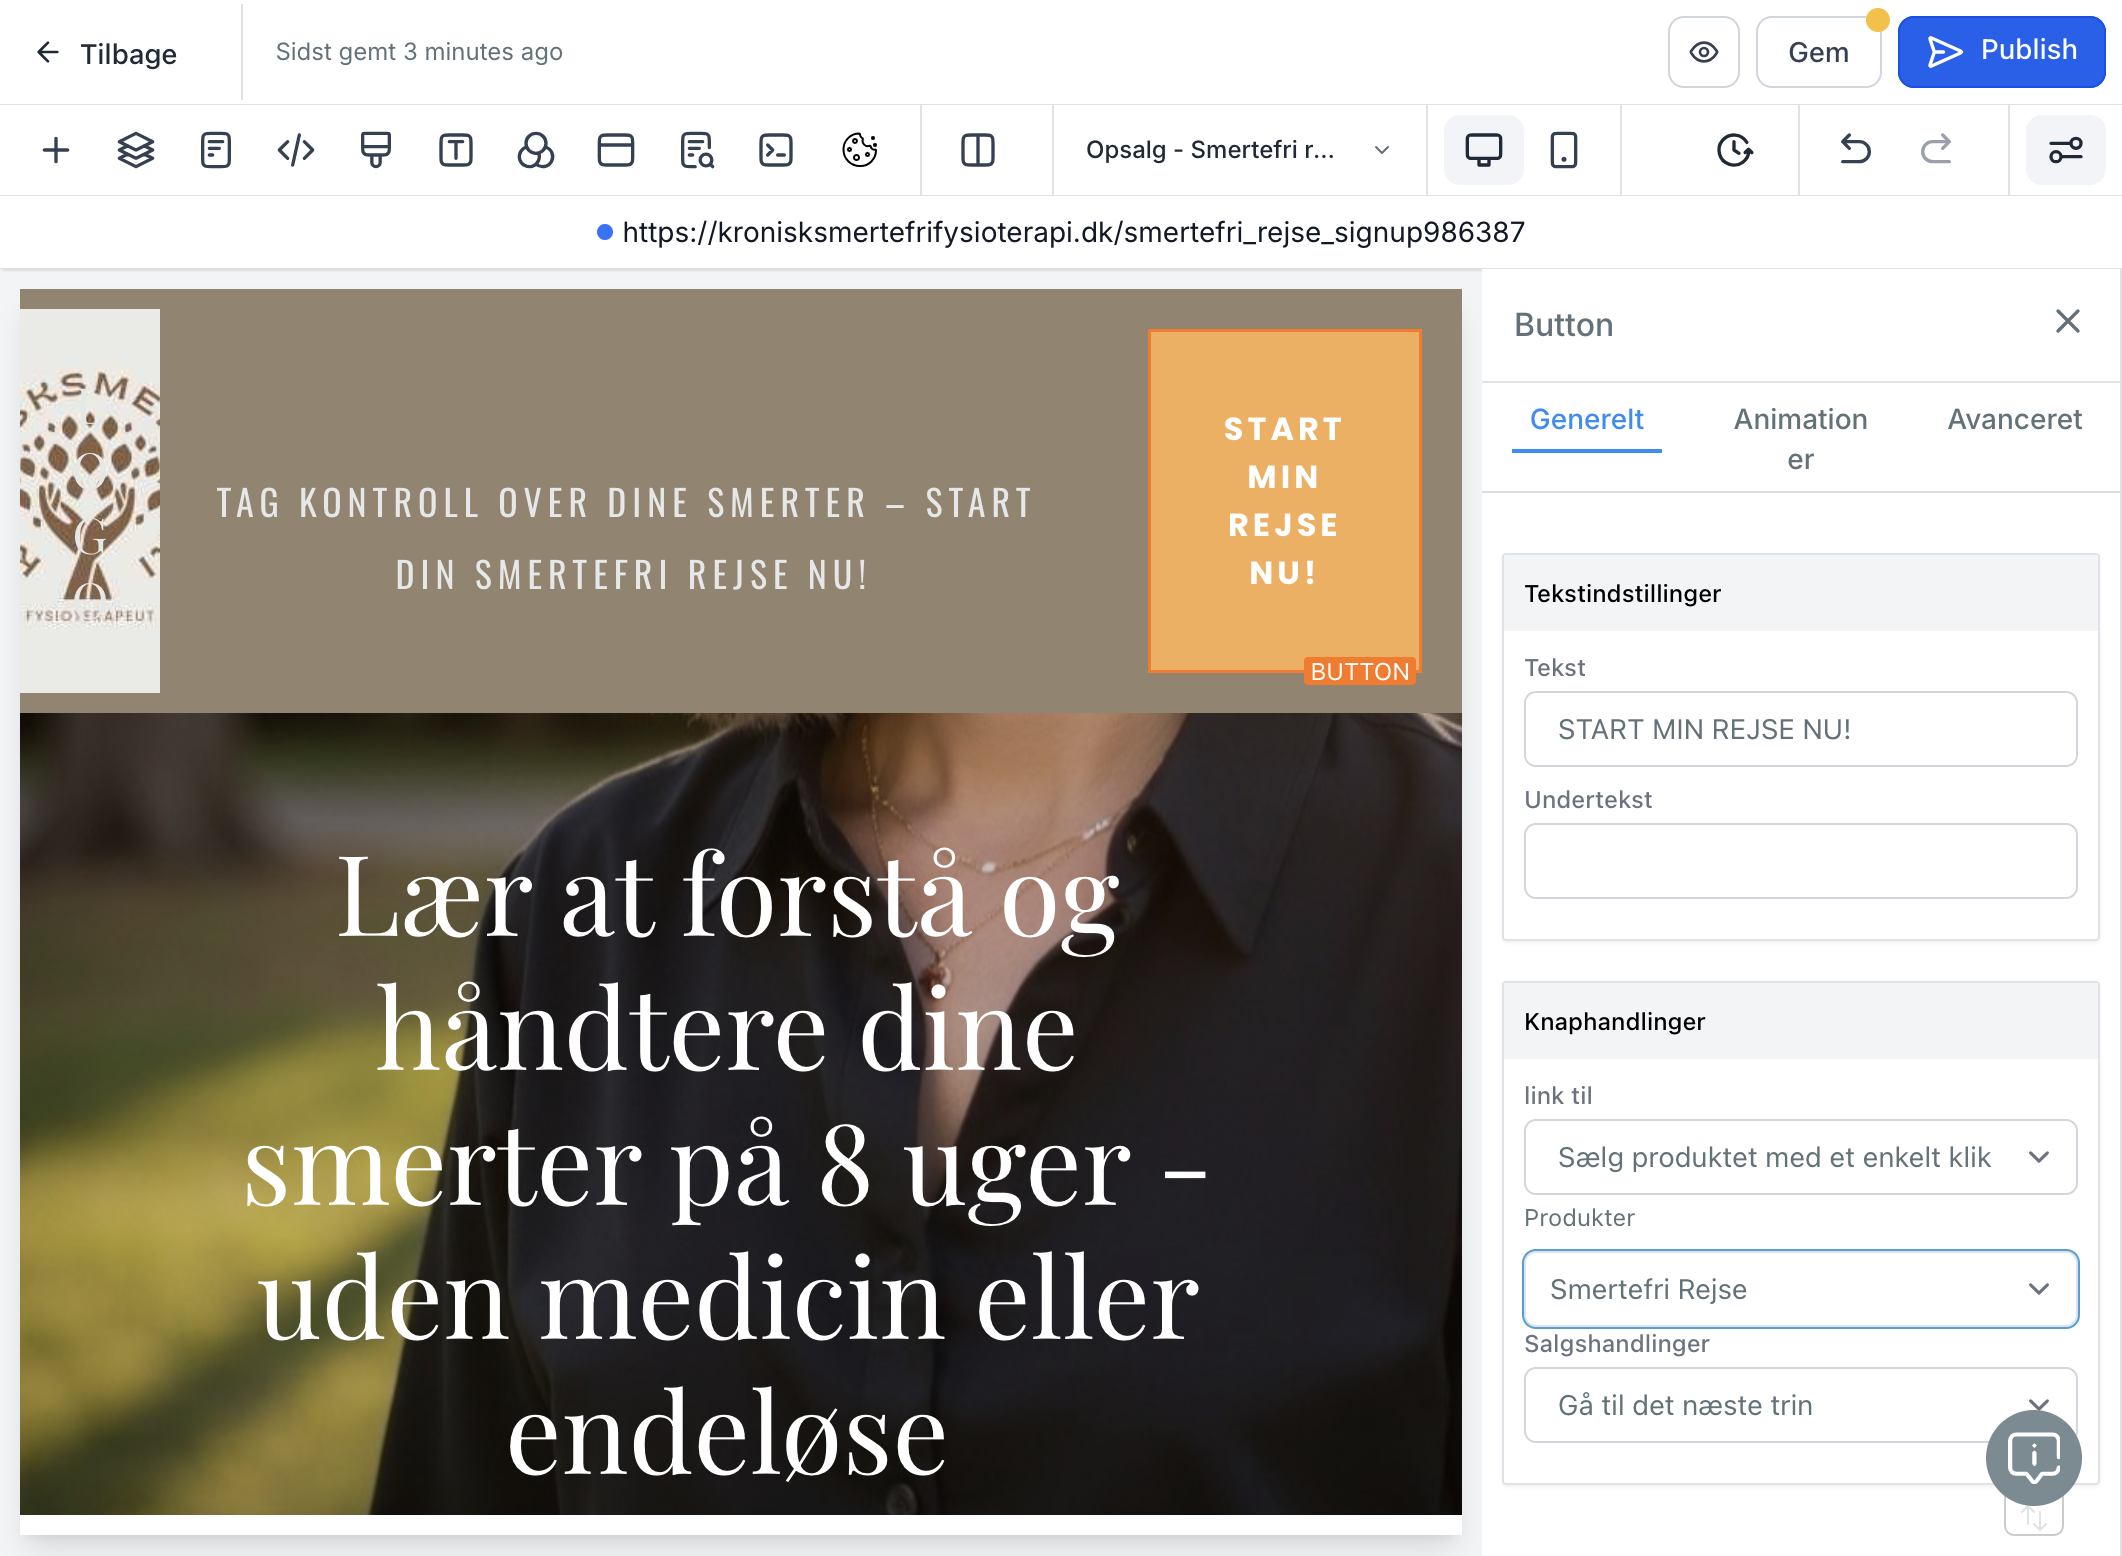Open the SEO page search icon

click(696, 150)
